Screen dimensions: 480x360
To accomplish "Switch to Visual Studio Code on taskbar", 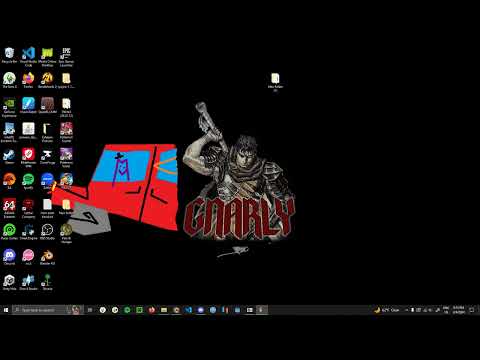I will 188,310.
